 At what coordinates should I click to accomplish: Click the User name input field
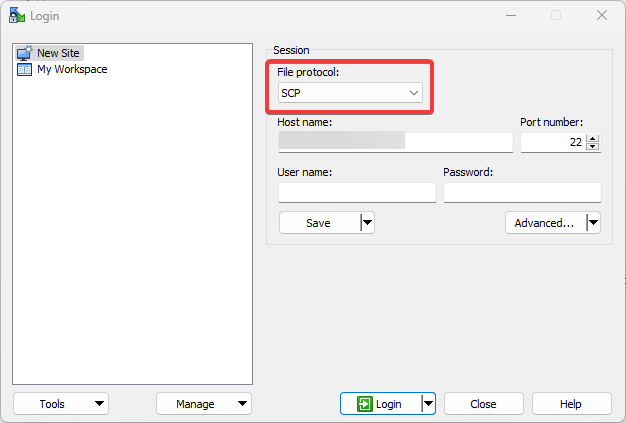pyautogui.click(x=357, y=192)
